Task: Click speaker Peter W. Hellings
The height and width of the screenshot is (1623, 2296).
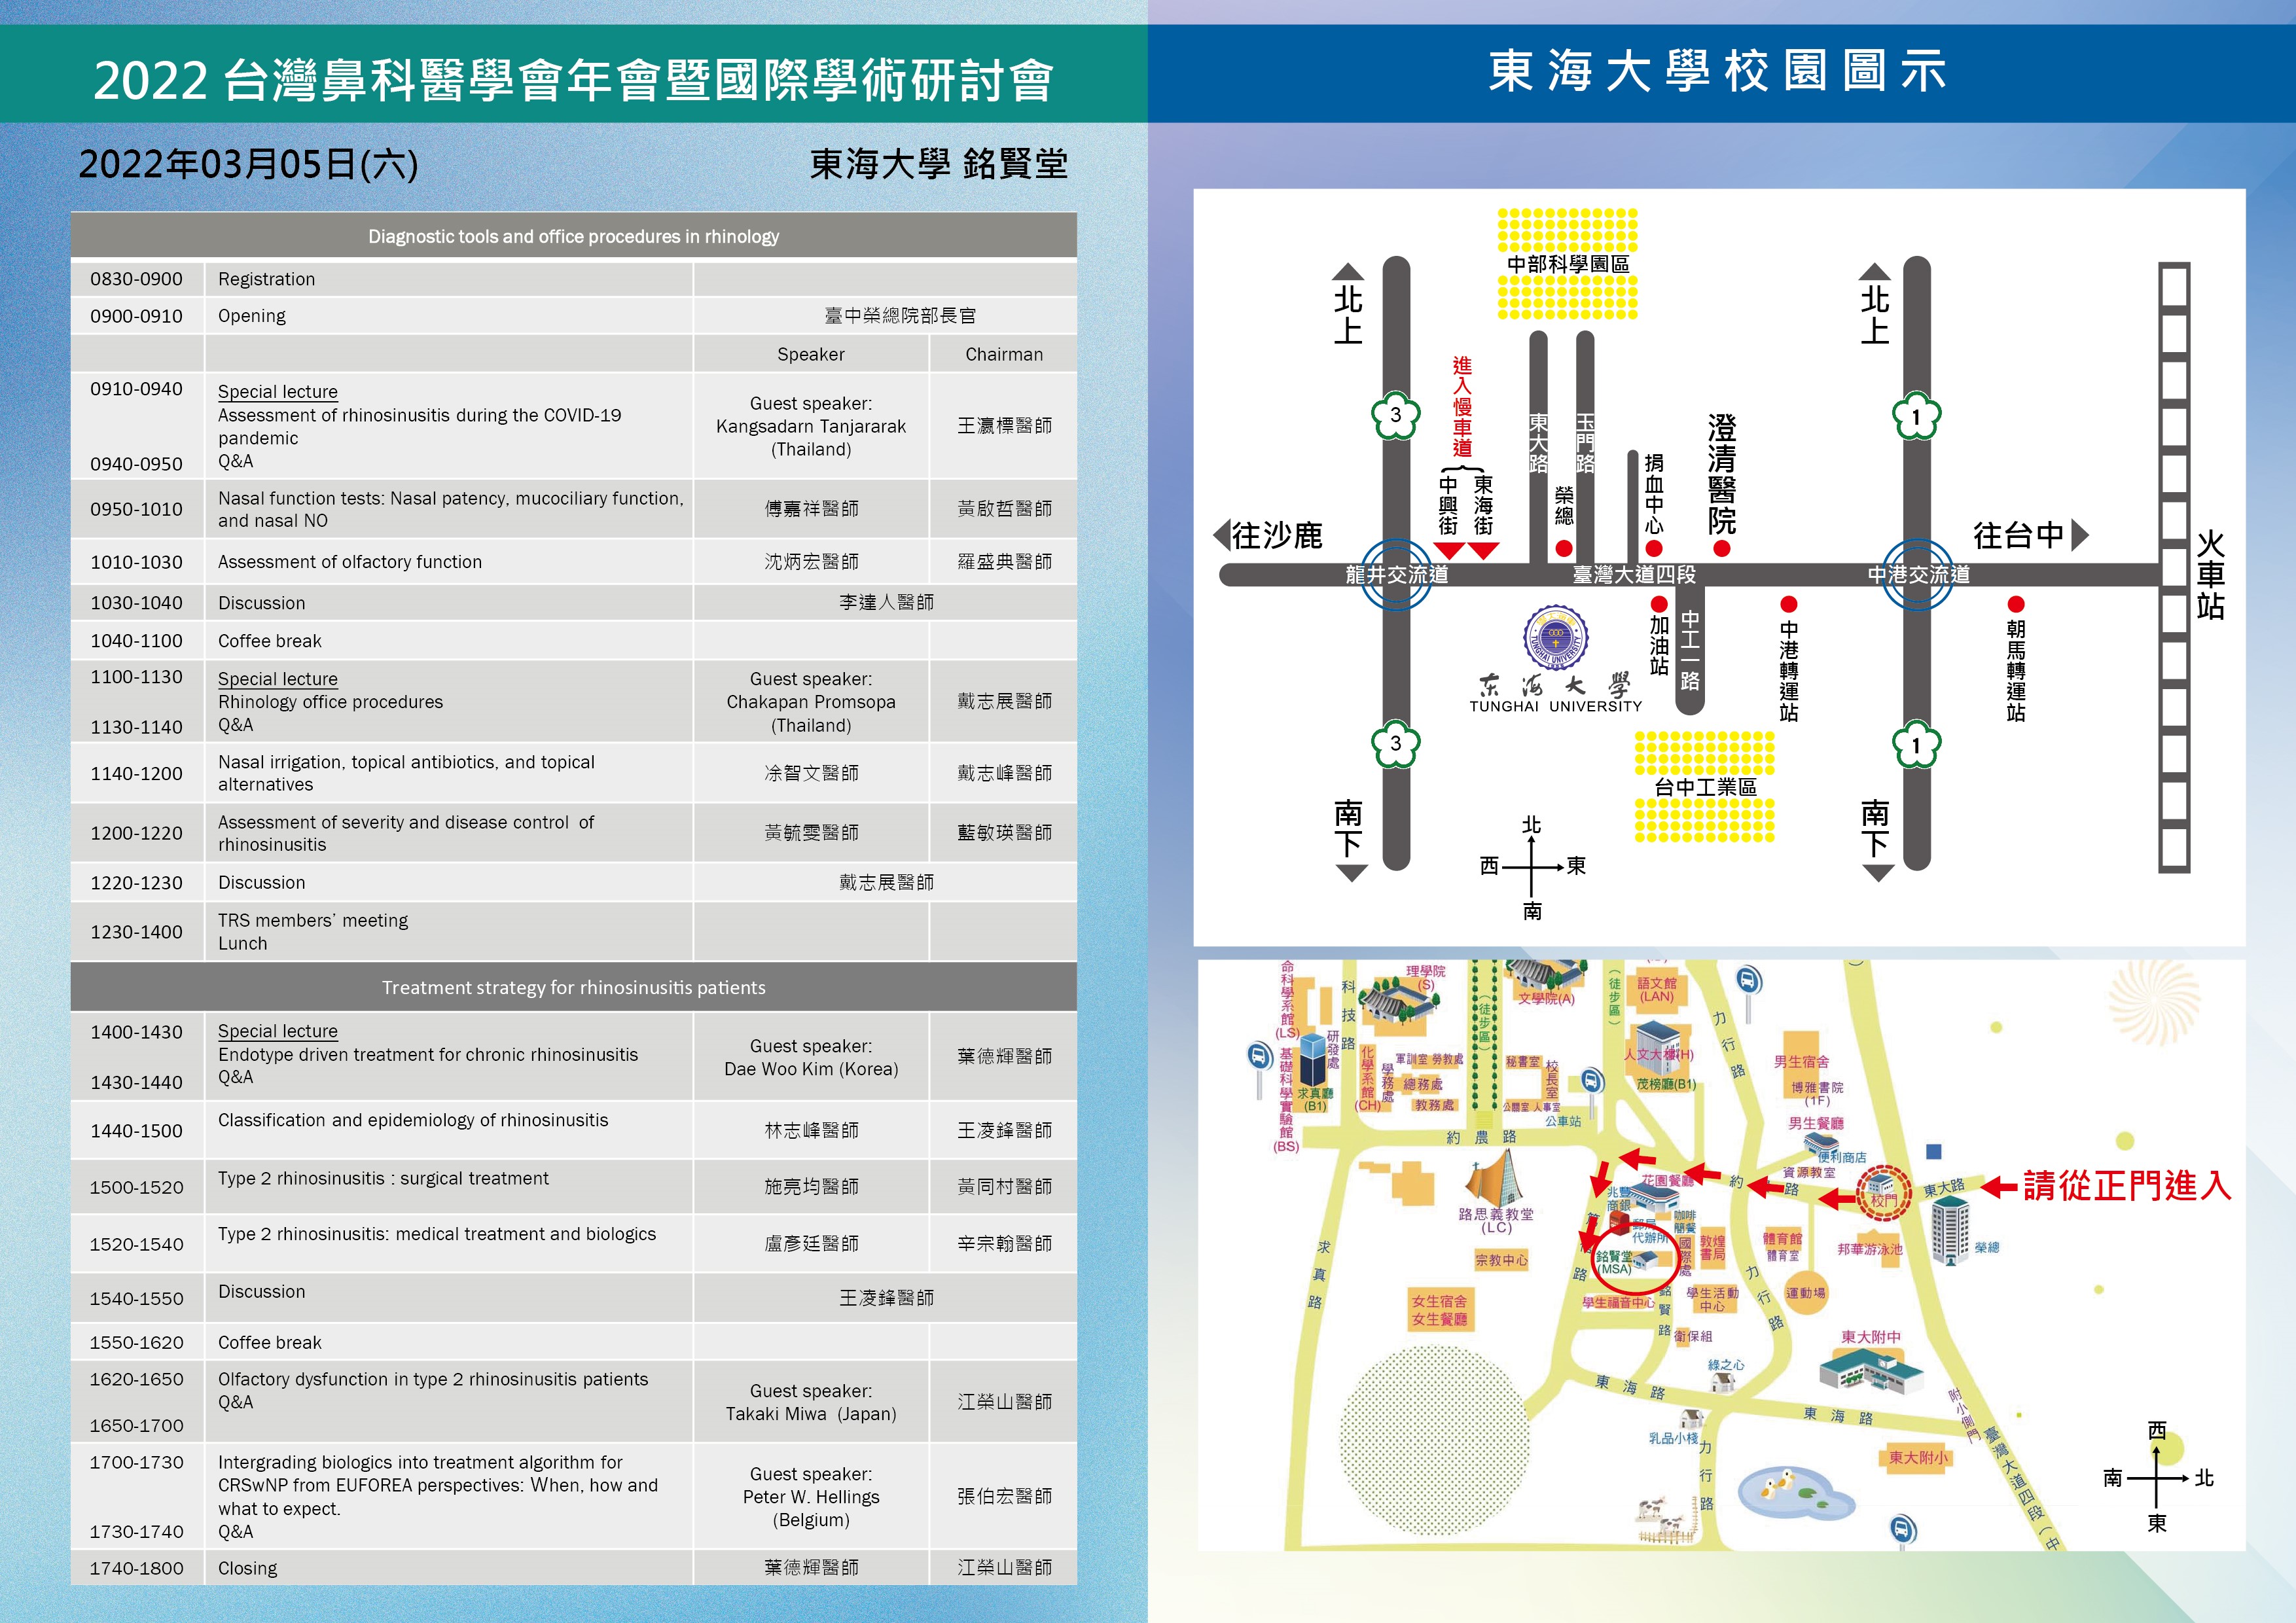Action: pyautogui.click(x=811, y=1497)
